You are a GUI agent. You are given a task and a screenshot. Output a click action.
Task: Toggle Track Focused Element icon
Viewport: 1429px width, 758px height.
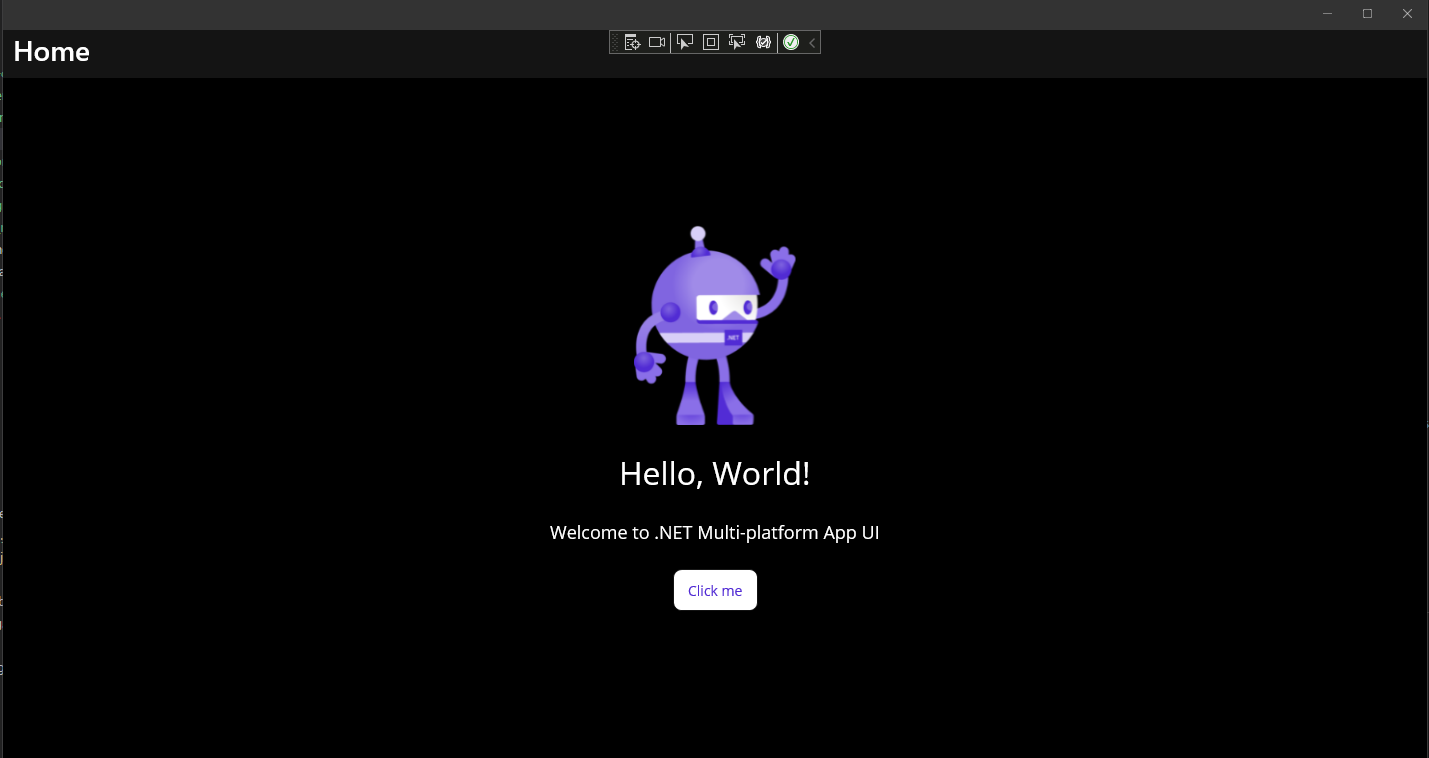click(737, 42)
